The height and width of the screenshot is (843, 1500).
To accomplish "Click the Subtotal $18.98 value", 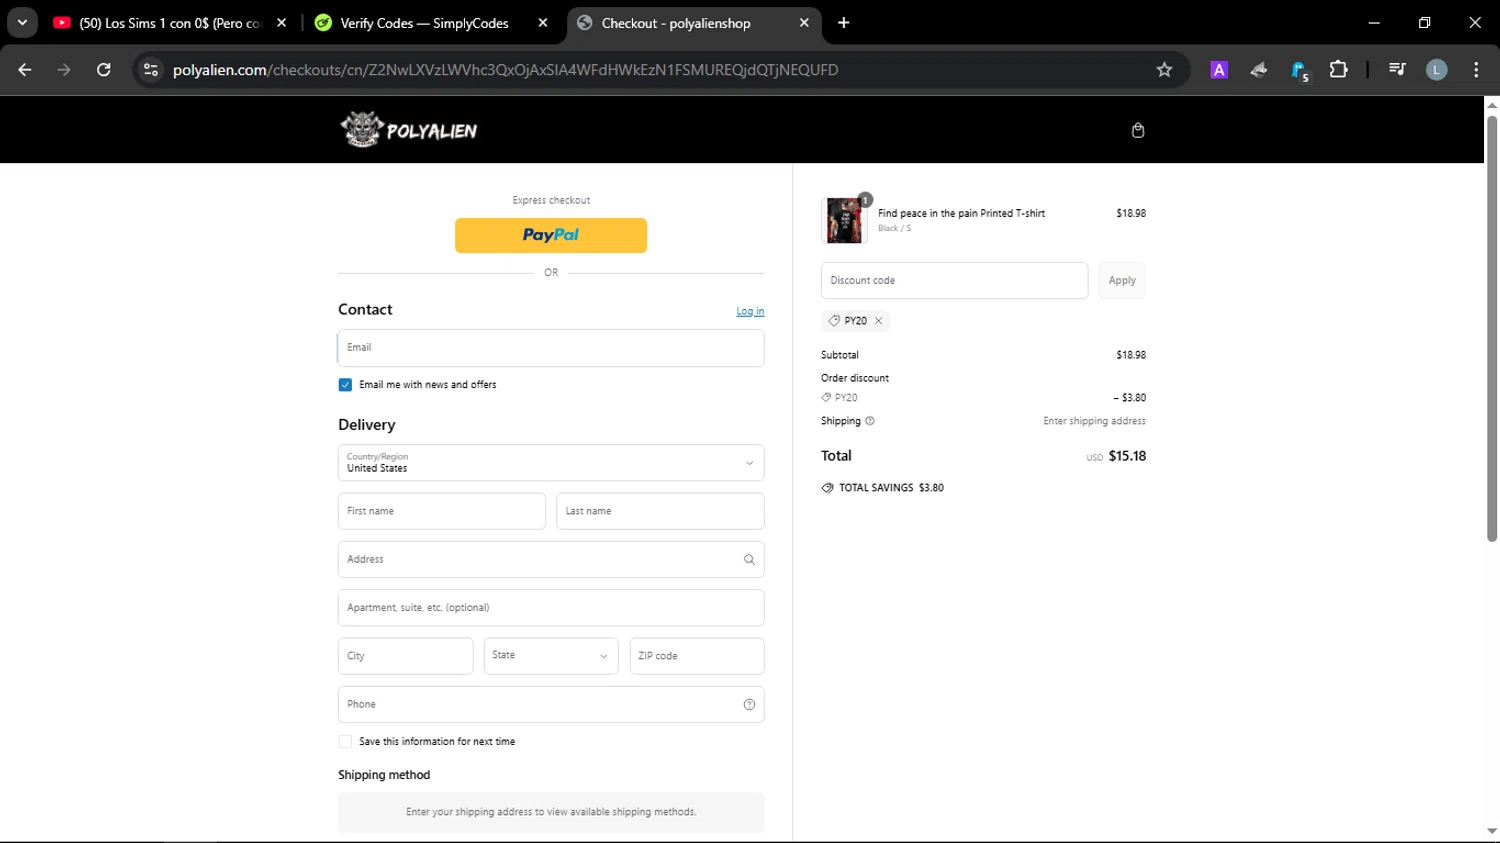I will pyautogui.click(x=1131, y=355).
